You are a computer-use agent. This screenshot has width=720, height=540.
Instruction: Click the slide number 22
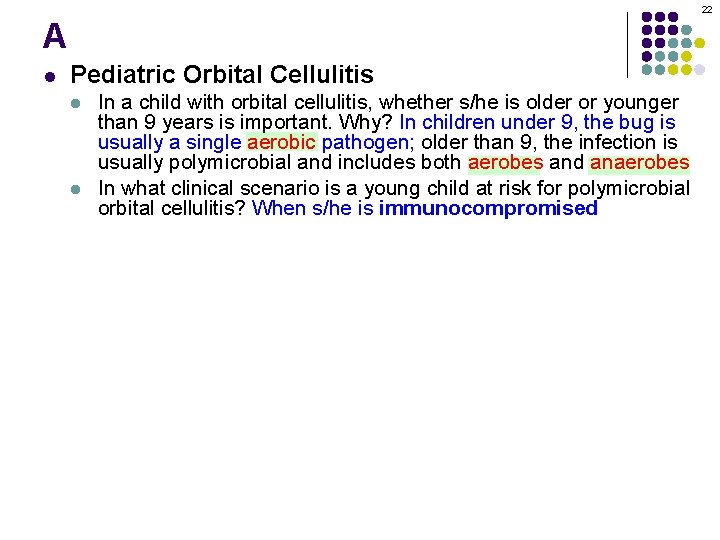point(707,9)
